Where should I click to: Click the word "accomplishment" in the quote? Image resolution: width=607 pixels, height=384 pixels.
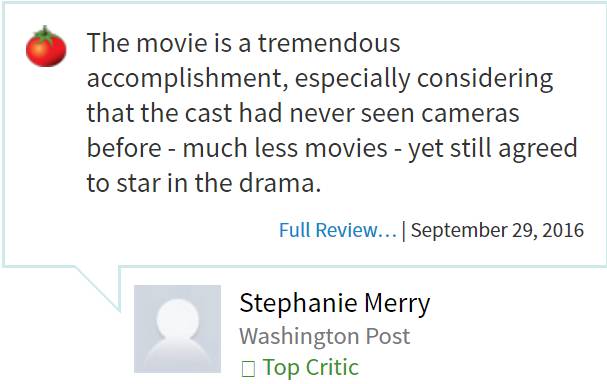pos(187,79)
